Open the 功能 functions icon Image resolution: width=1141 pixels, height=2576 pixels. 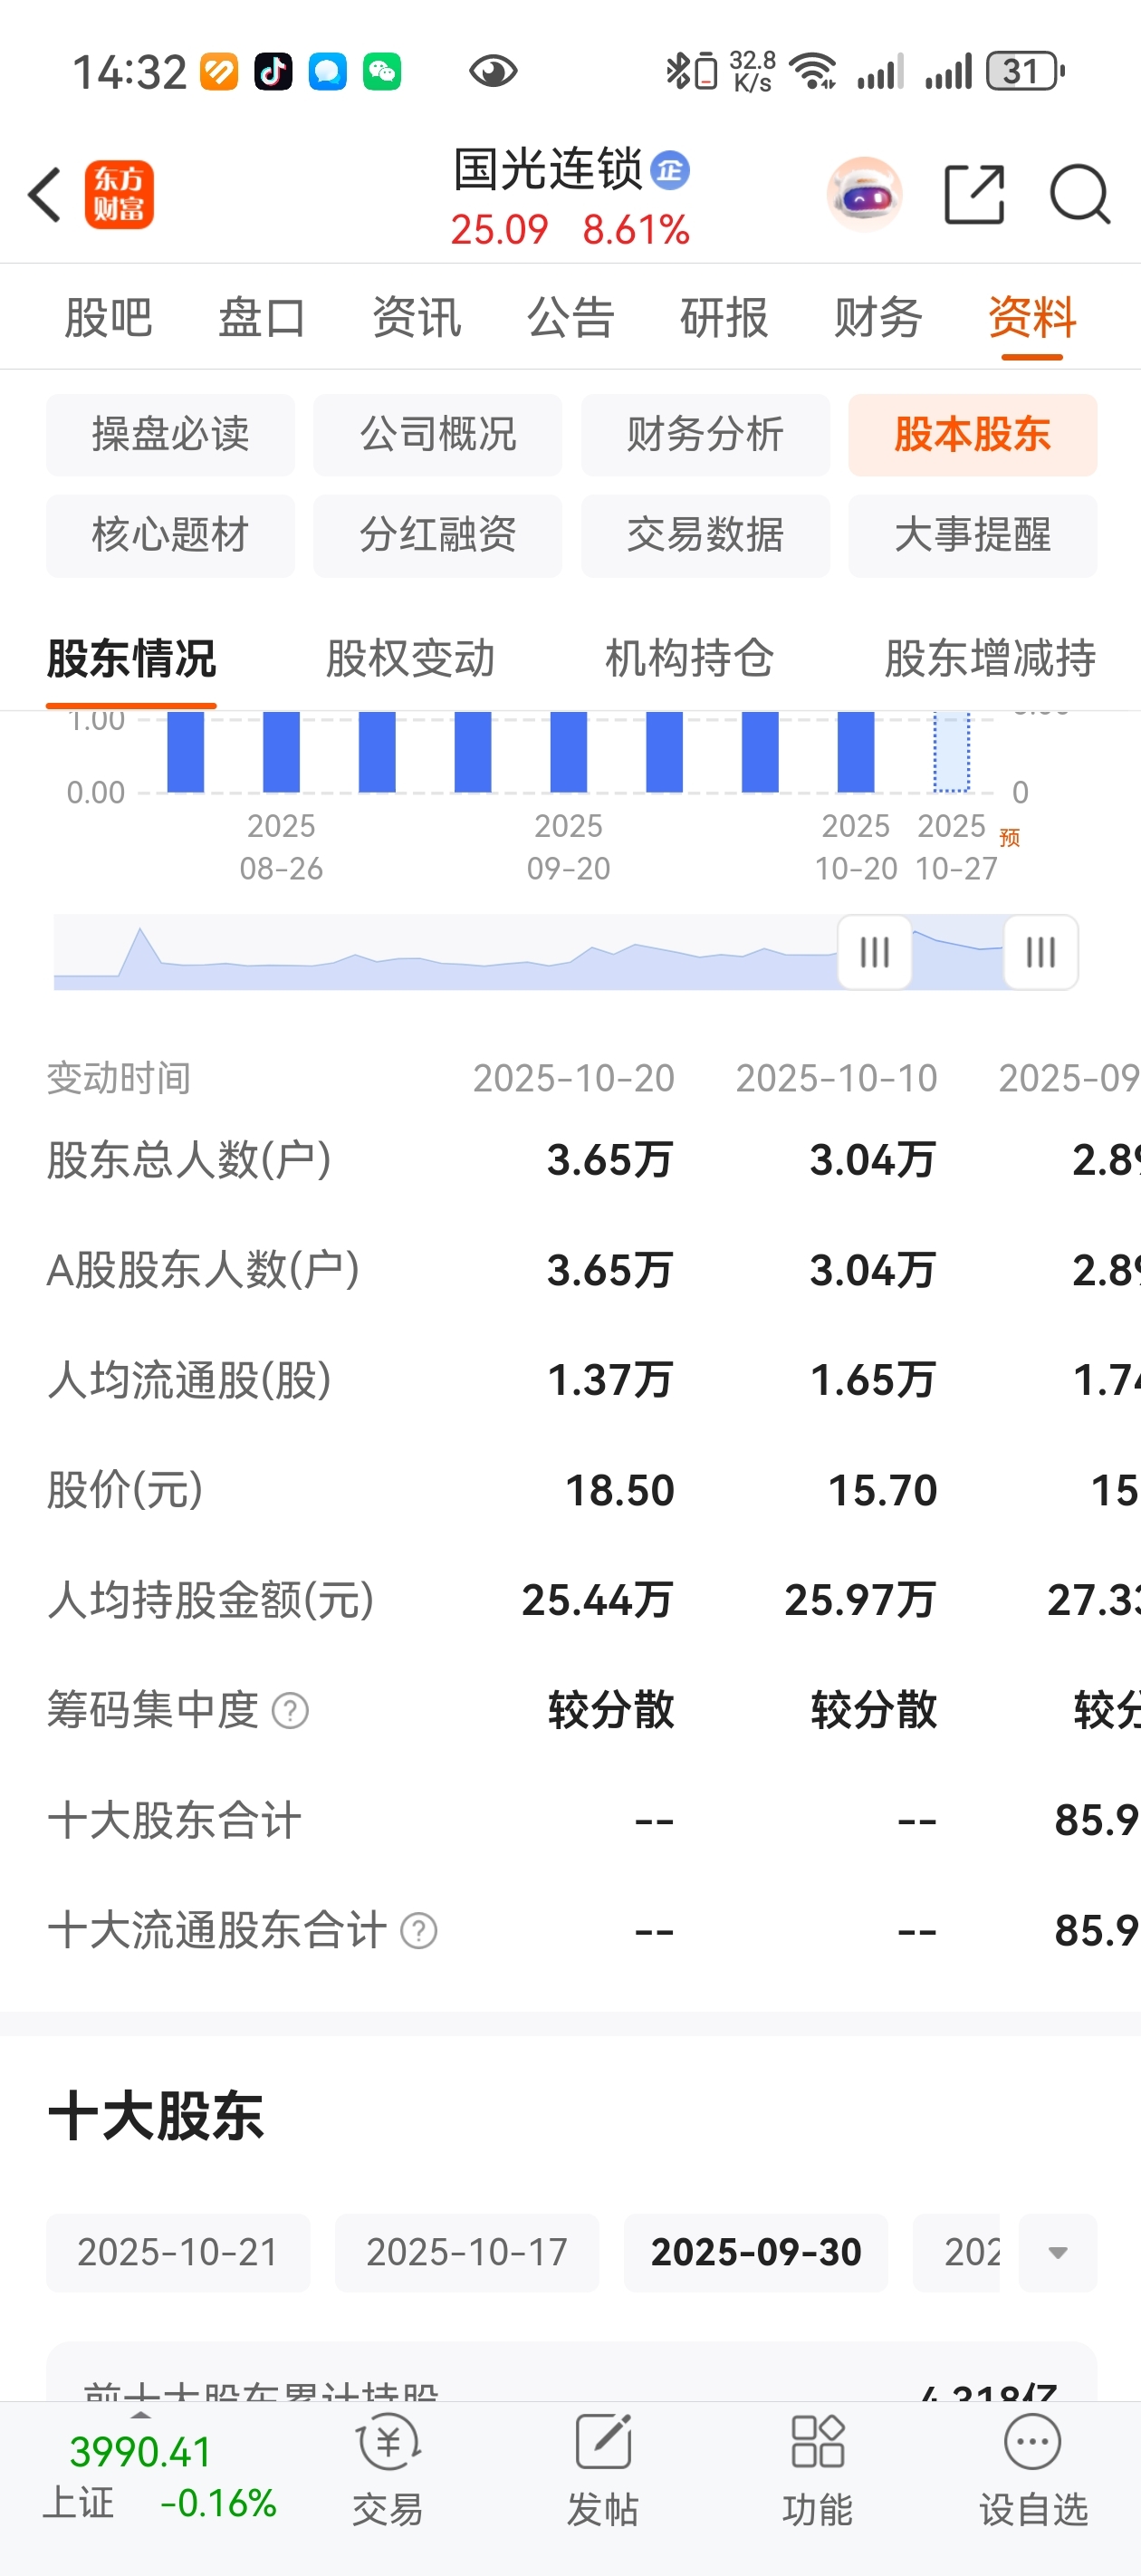pyautogui.click(x=818, y=2469)
